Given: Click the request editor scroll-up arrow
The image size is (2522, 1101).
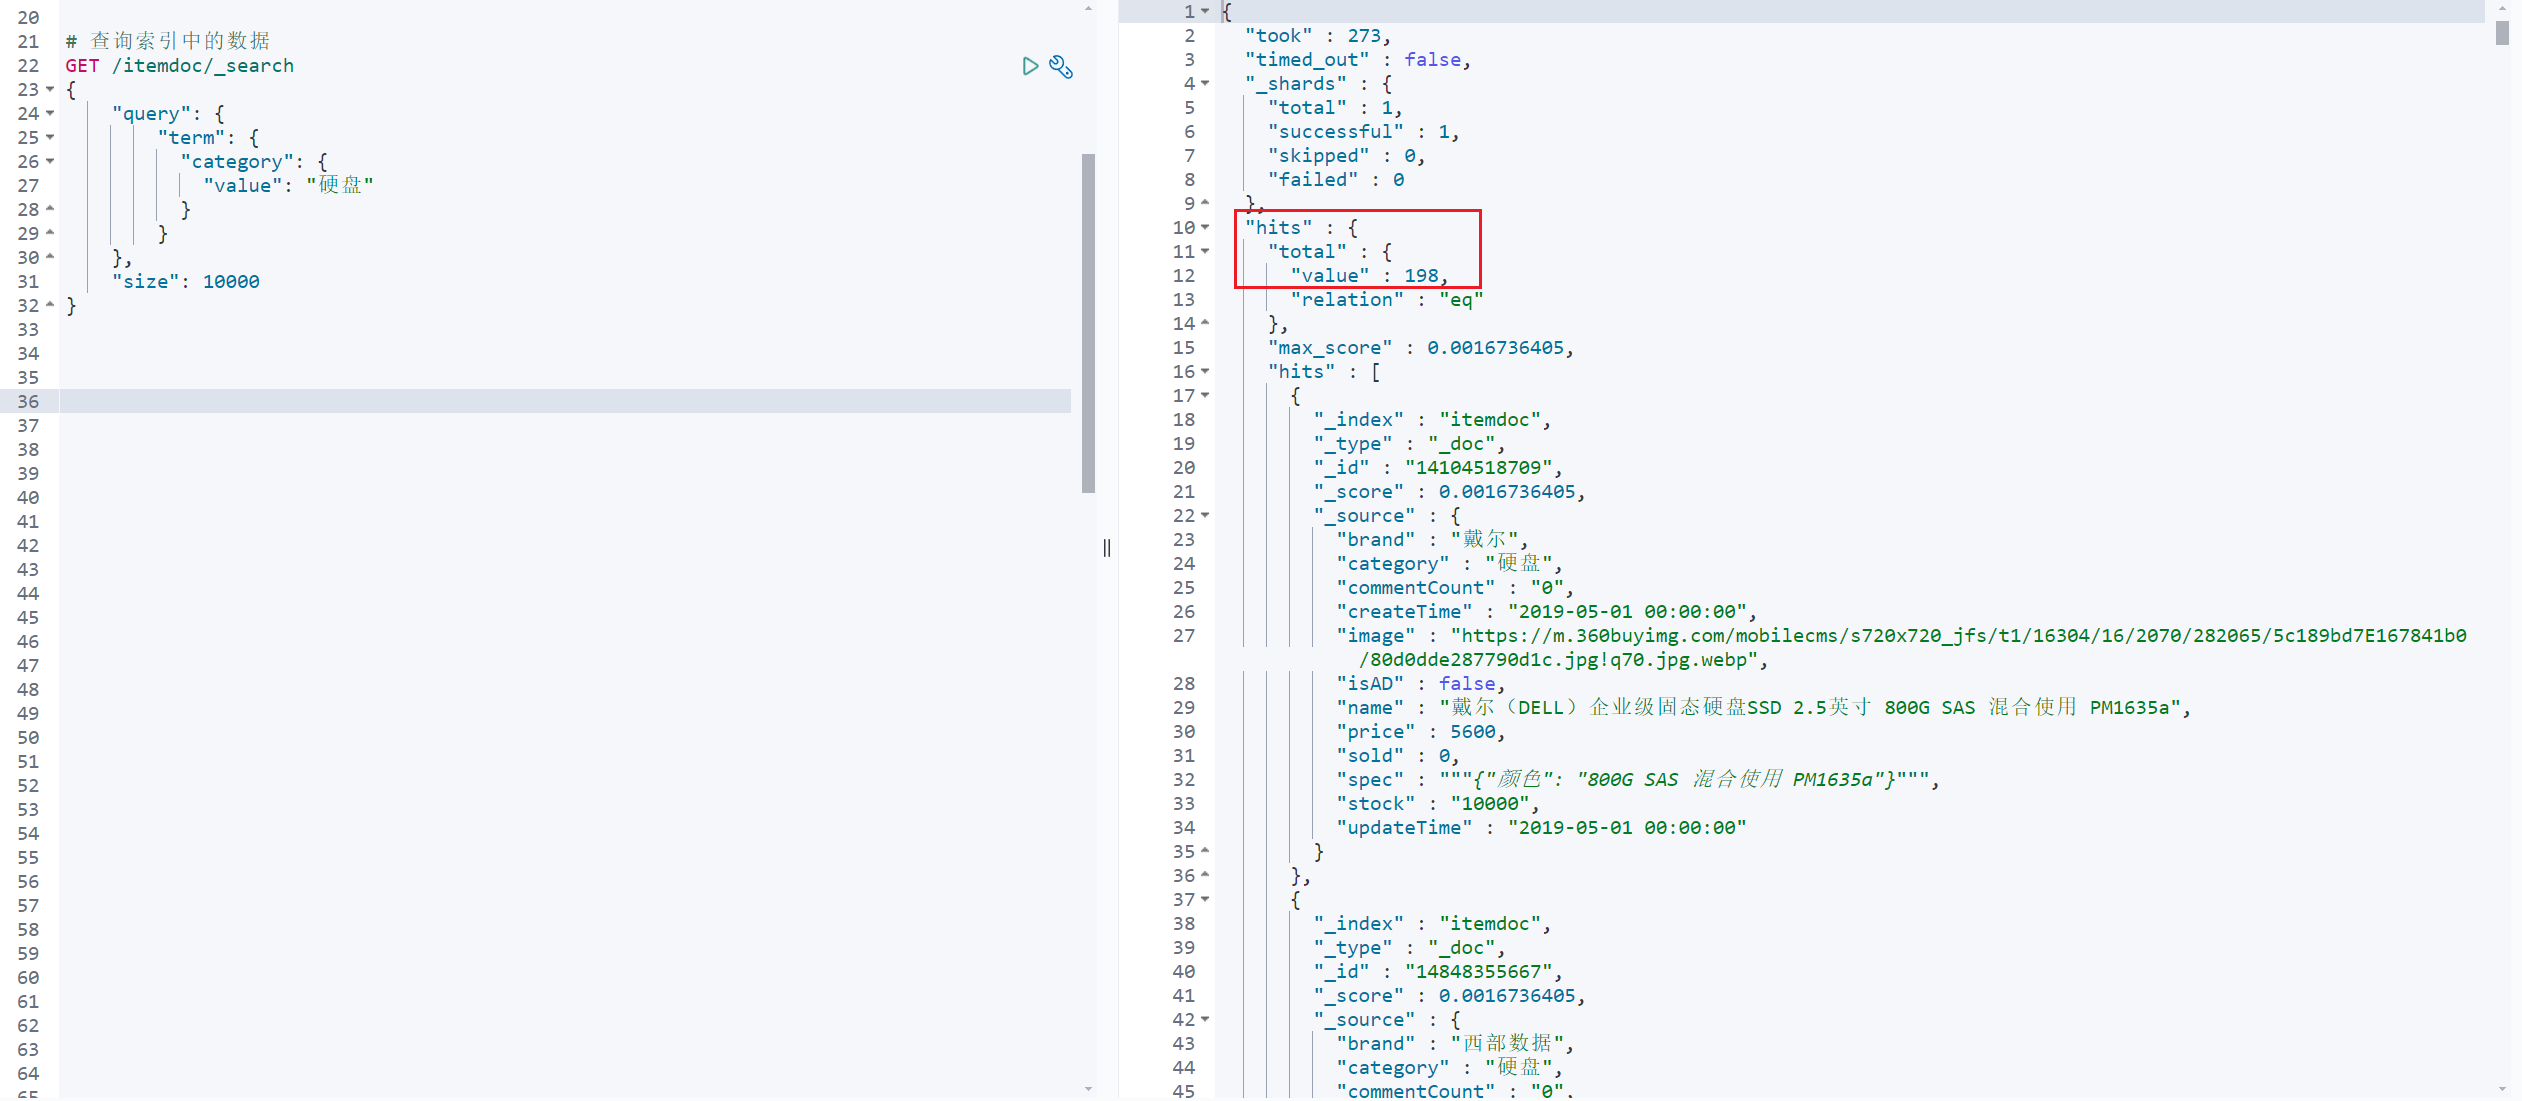Looking at the screenshot, I should [x=1088, y=8].
